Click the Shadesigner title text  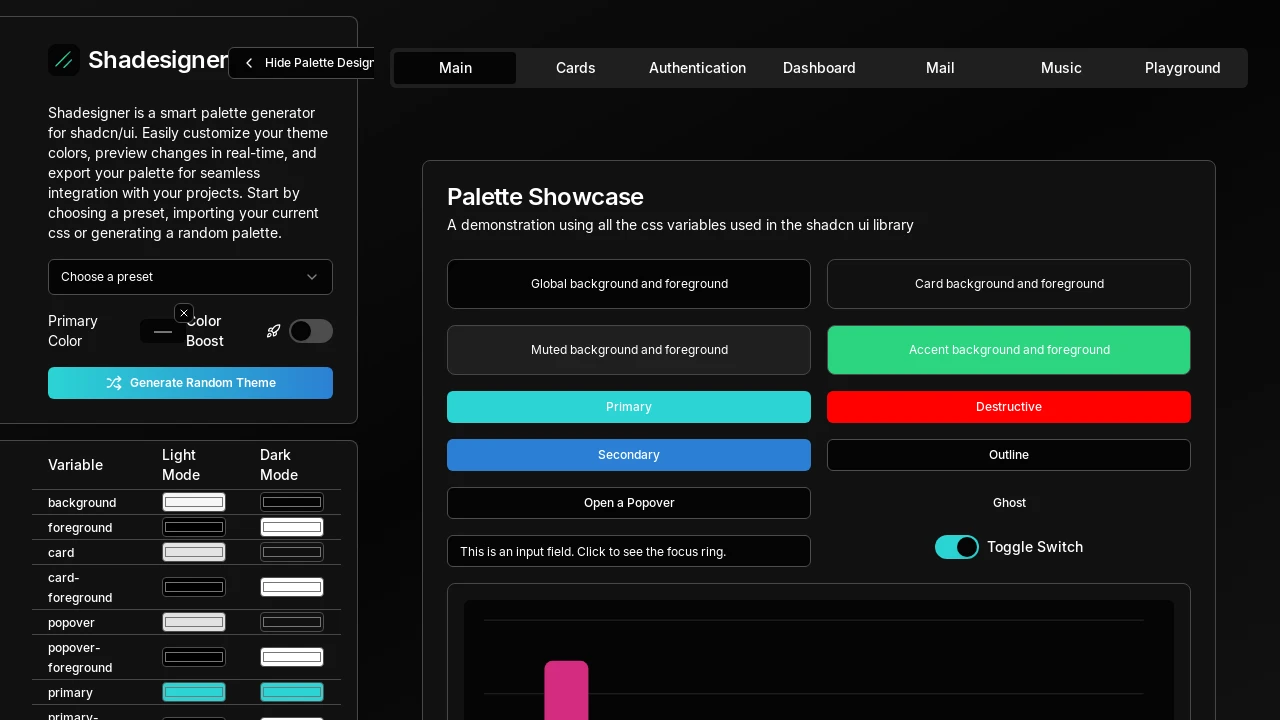pos(159,60)
